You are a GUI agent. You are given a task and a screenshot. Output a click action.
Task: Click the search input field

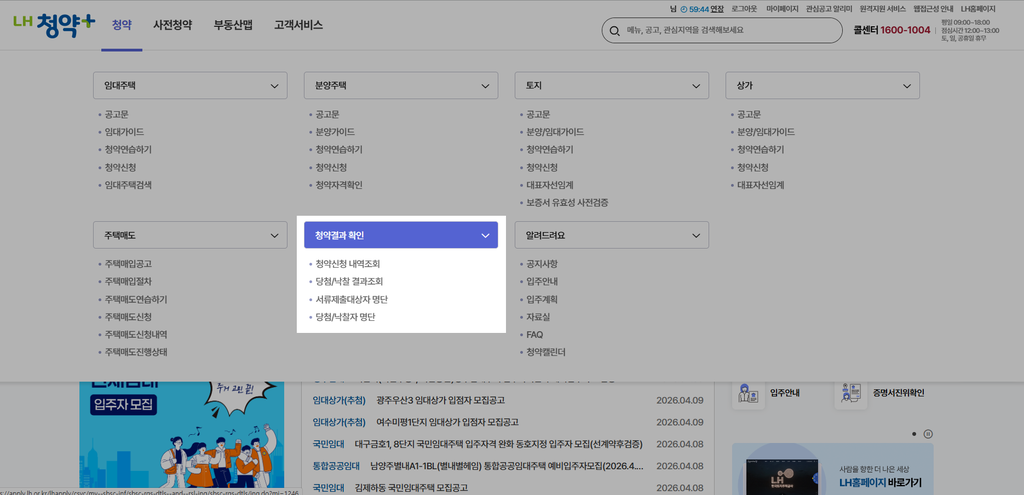coord(722,30)
